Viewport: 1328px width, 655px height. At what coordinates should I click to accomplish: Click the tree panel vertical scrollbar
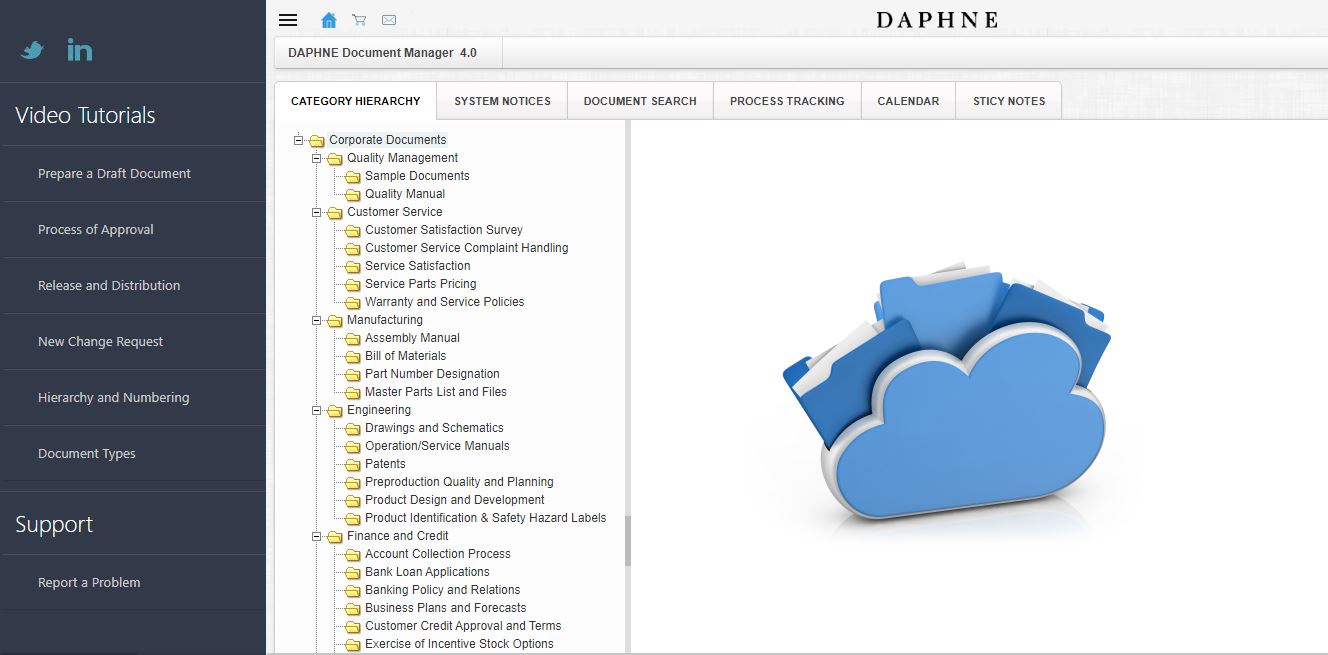(x=628, y=540)
